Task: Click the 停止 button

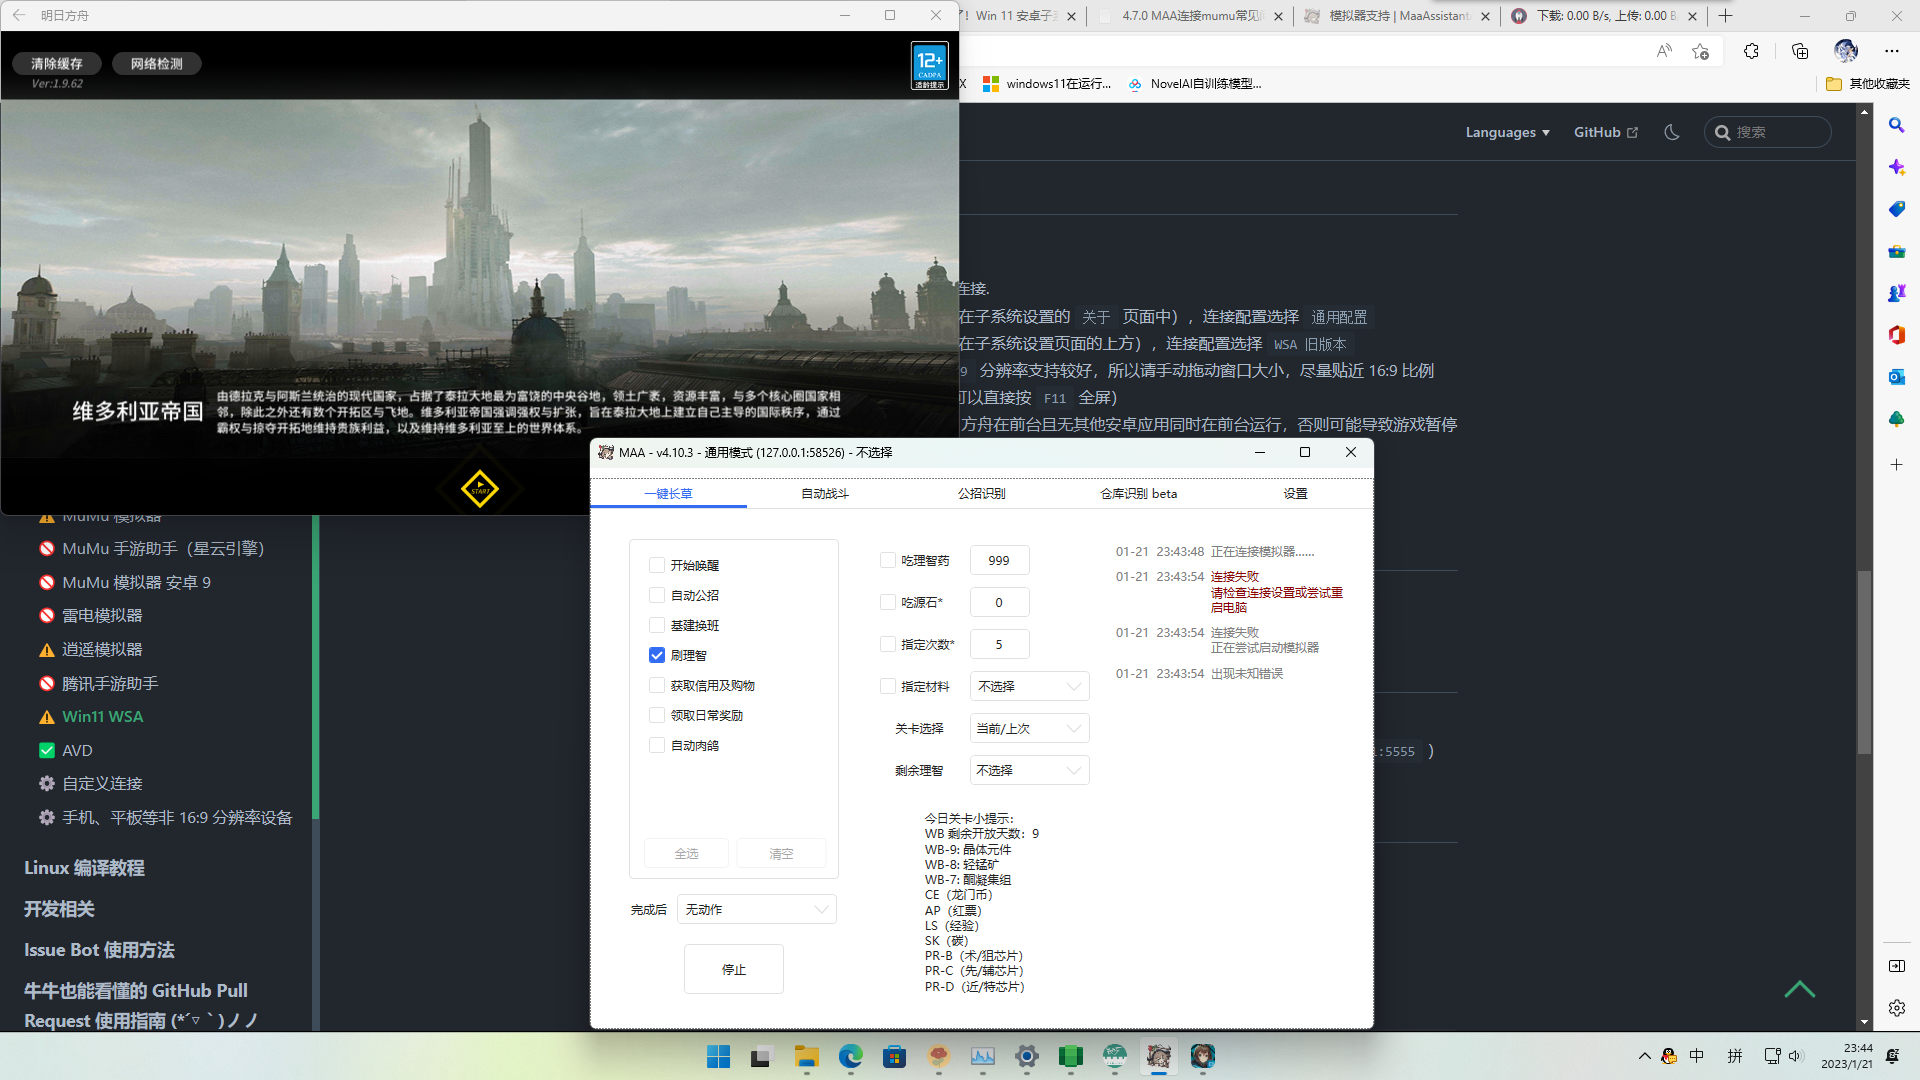Action: coord(733,969)
